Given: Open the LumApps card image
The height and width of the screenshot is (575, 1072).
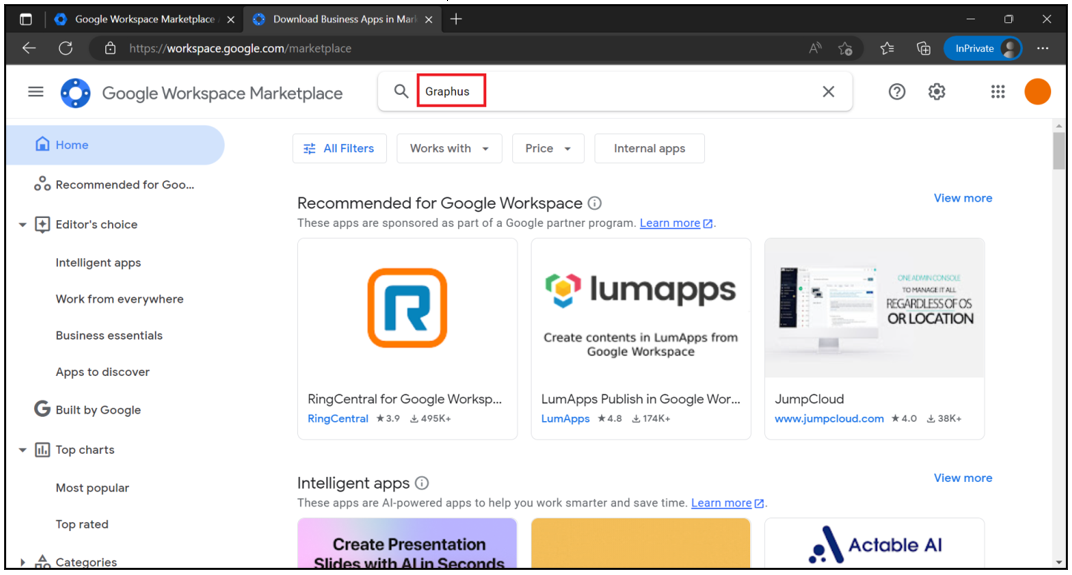Looking at the screenshot, I should click(641, 308).
